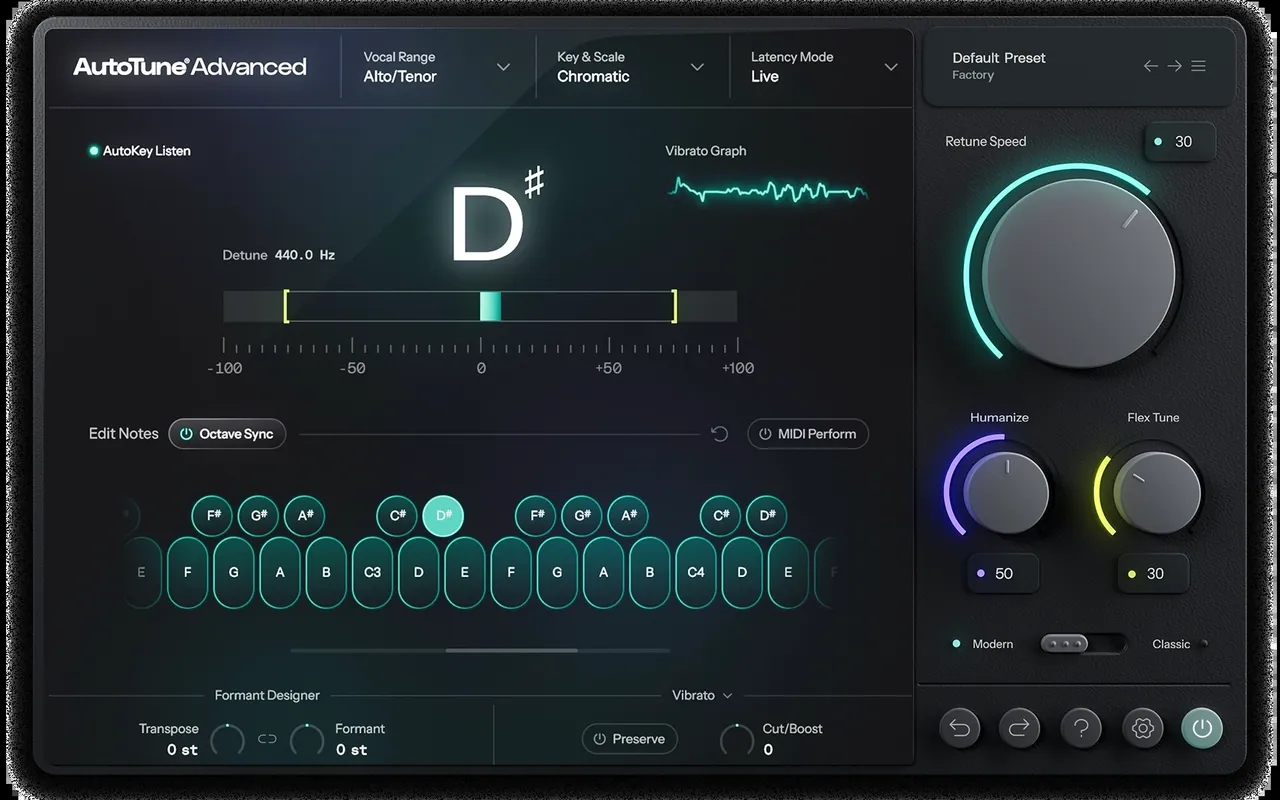This screenshot has width=1280, height=800.
Task: Click the redo arrow button
Action: click(1019, 728)
